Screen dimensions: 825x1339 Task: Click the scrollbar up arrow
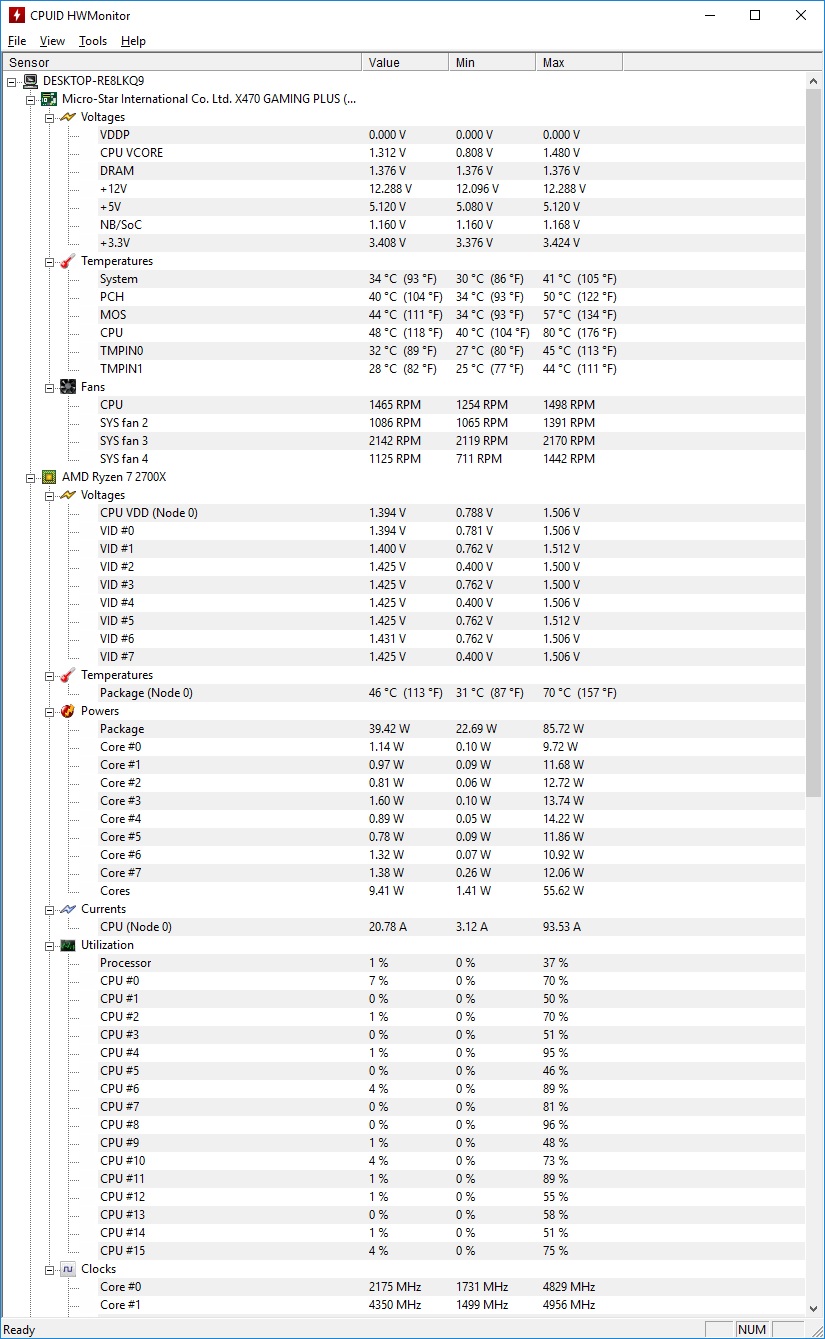(x=814, y=81)
